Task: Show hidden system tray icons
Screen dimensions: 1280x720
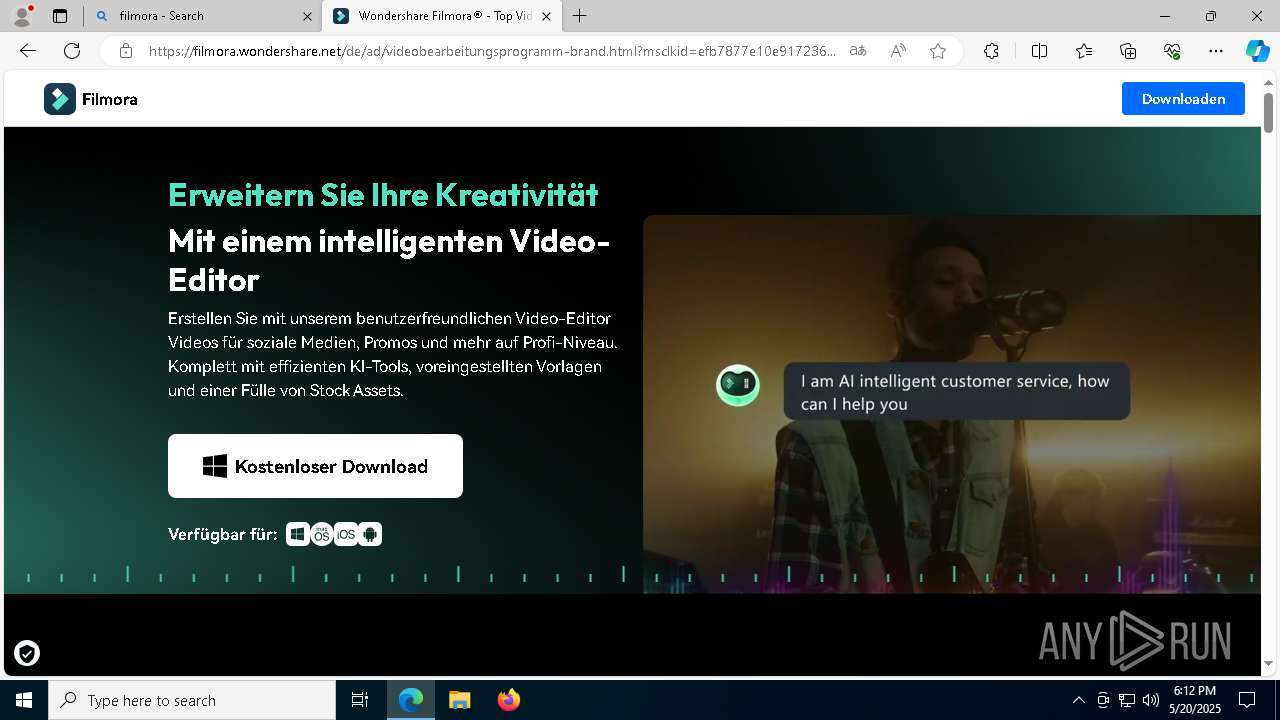Action: 1078,700
